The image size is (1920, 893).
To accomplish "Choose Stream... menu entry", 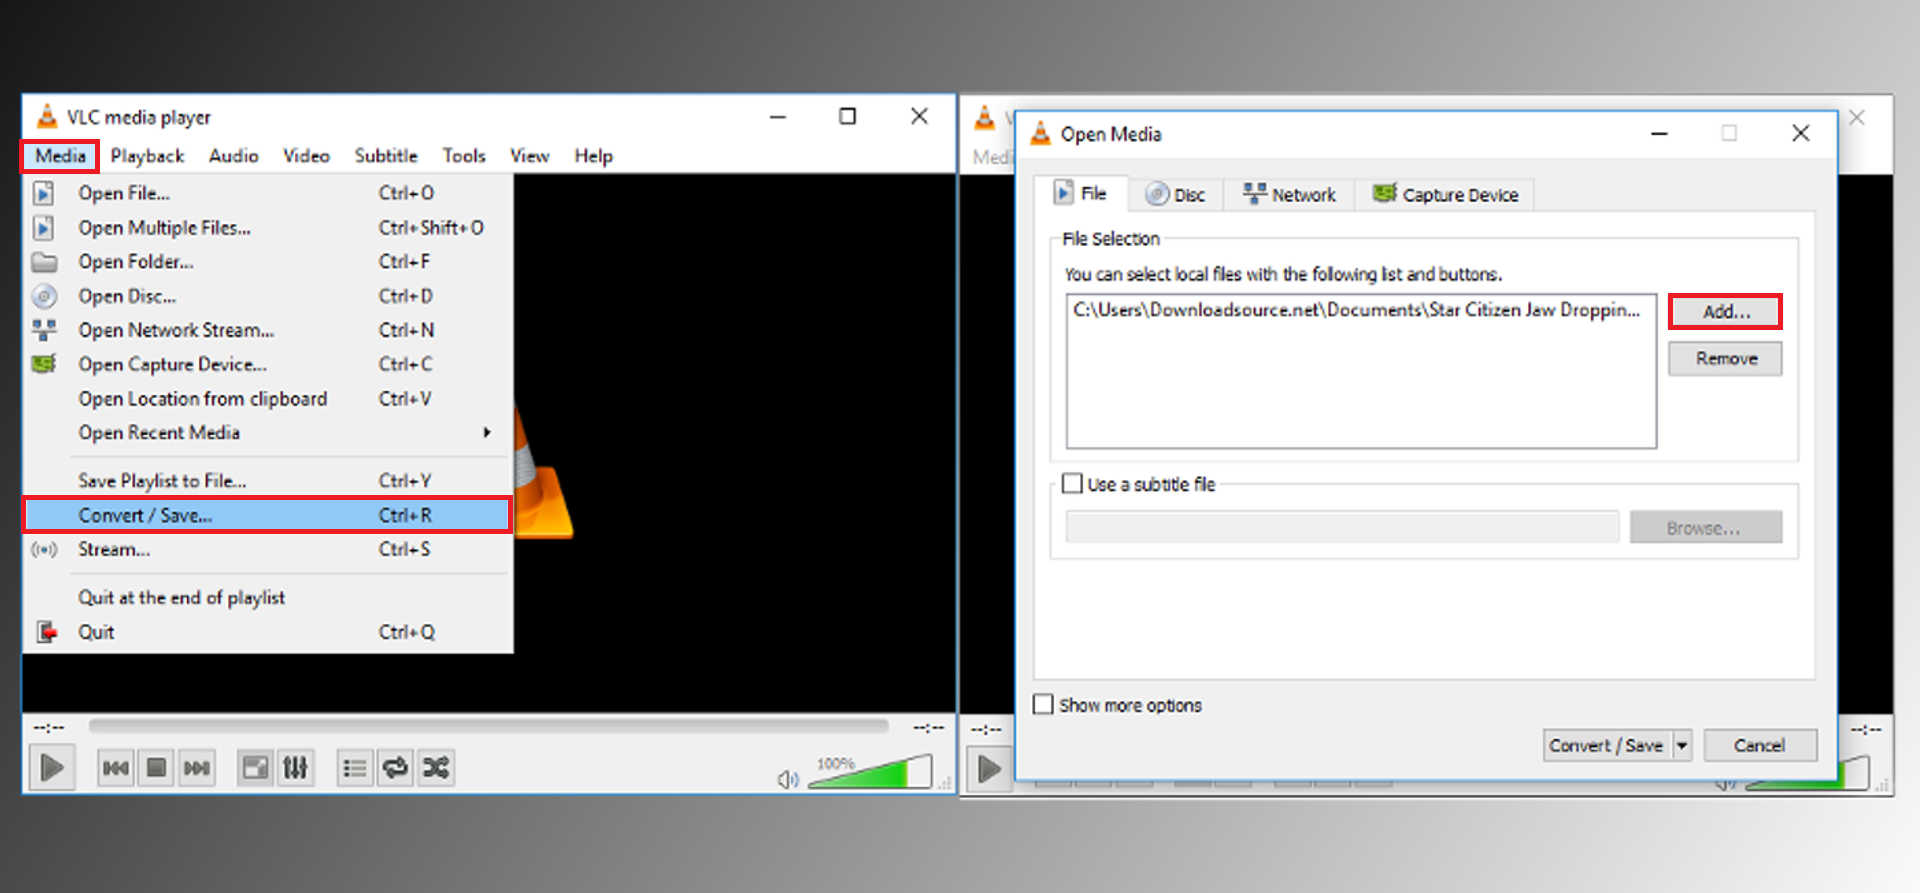I will coord(268,549).
